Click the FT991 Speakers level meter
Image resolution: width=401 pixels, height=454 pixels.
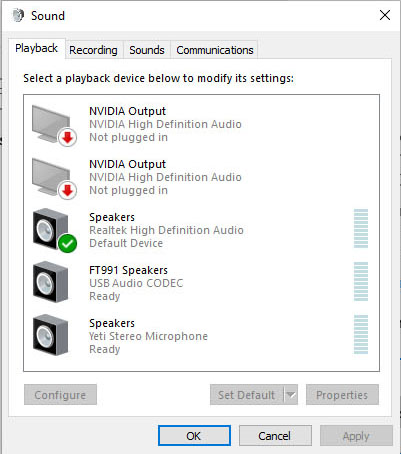tap(361, 282)
